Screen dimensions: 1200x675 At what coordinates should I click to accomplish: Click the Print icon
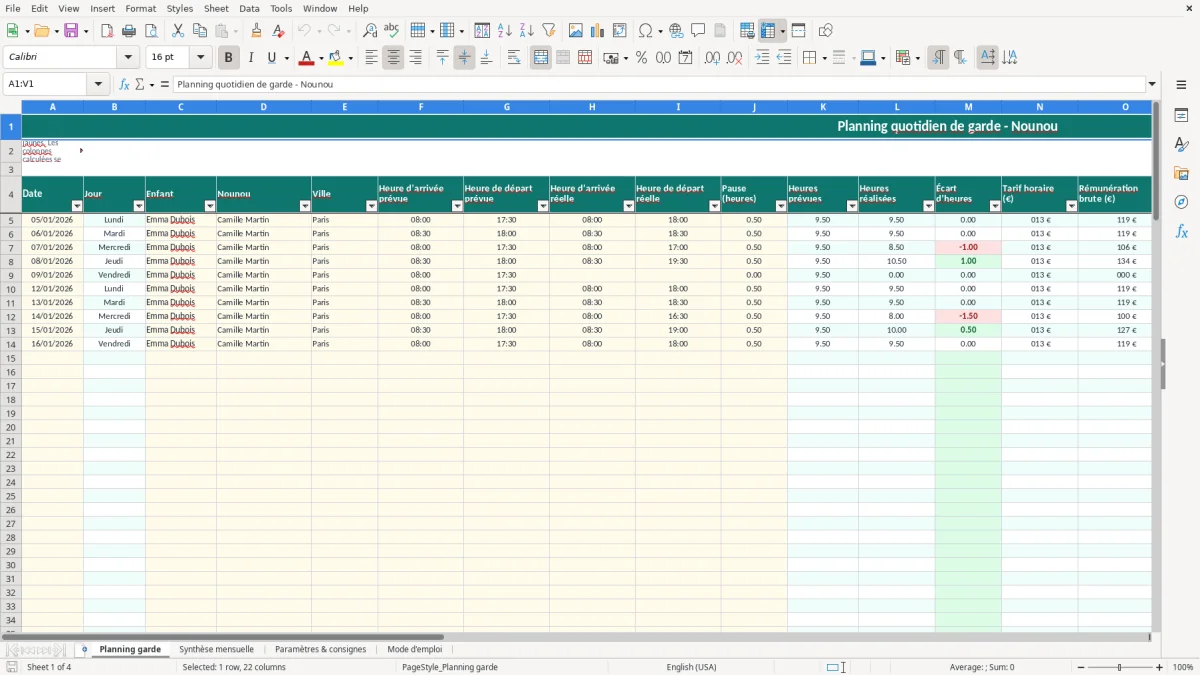129,31
